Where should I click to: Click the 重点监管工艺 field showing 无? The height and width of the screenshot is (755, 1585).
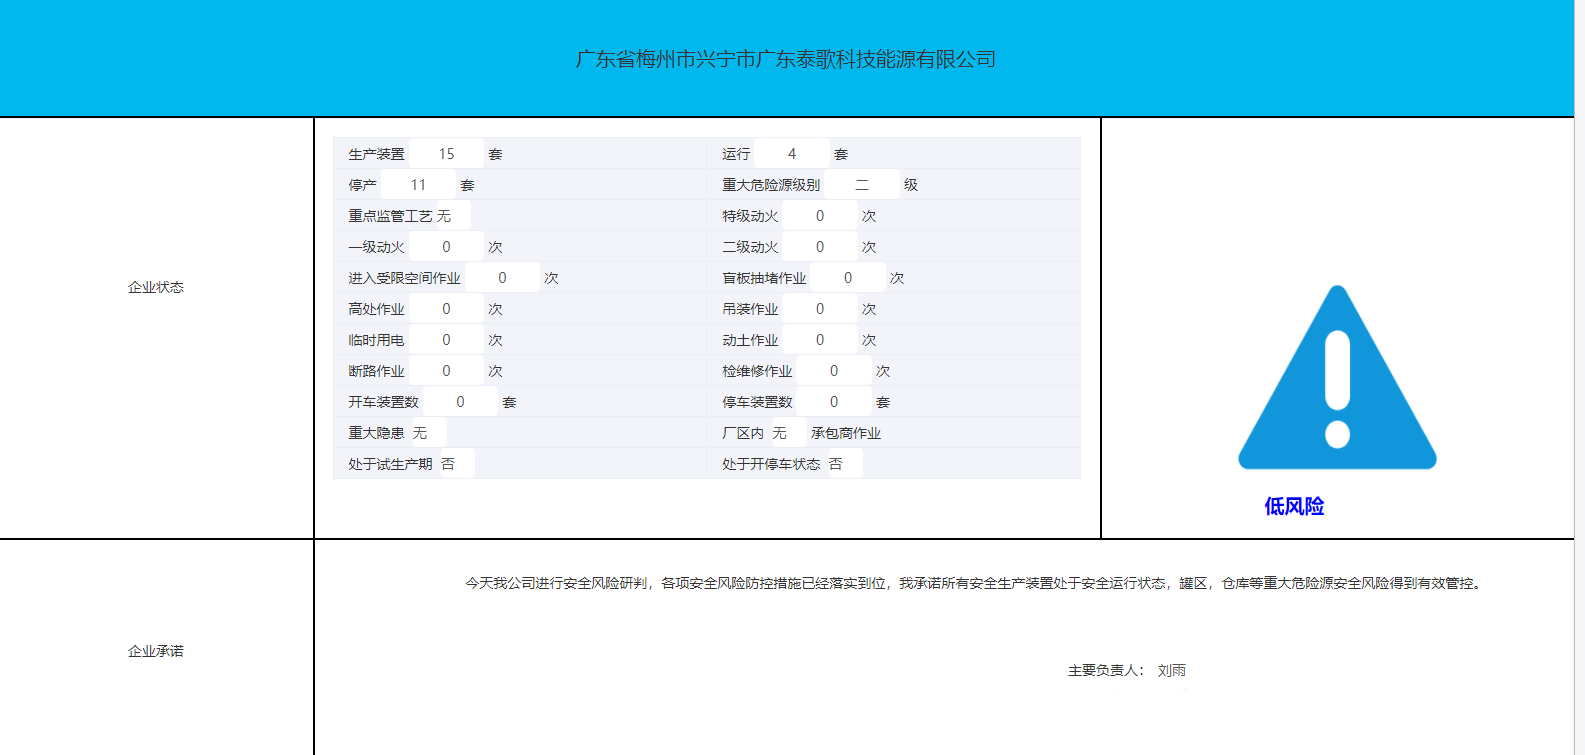coord(453,216)
